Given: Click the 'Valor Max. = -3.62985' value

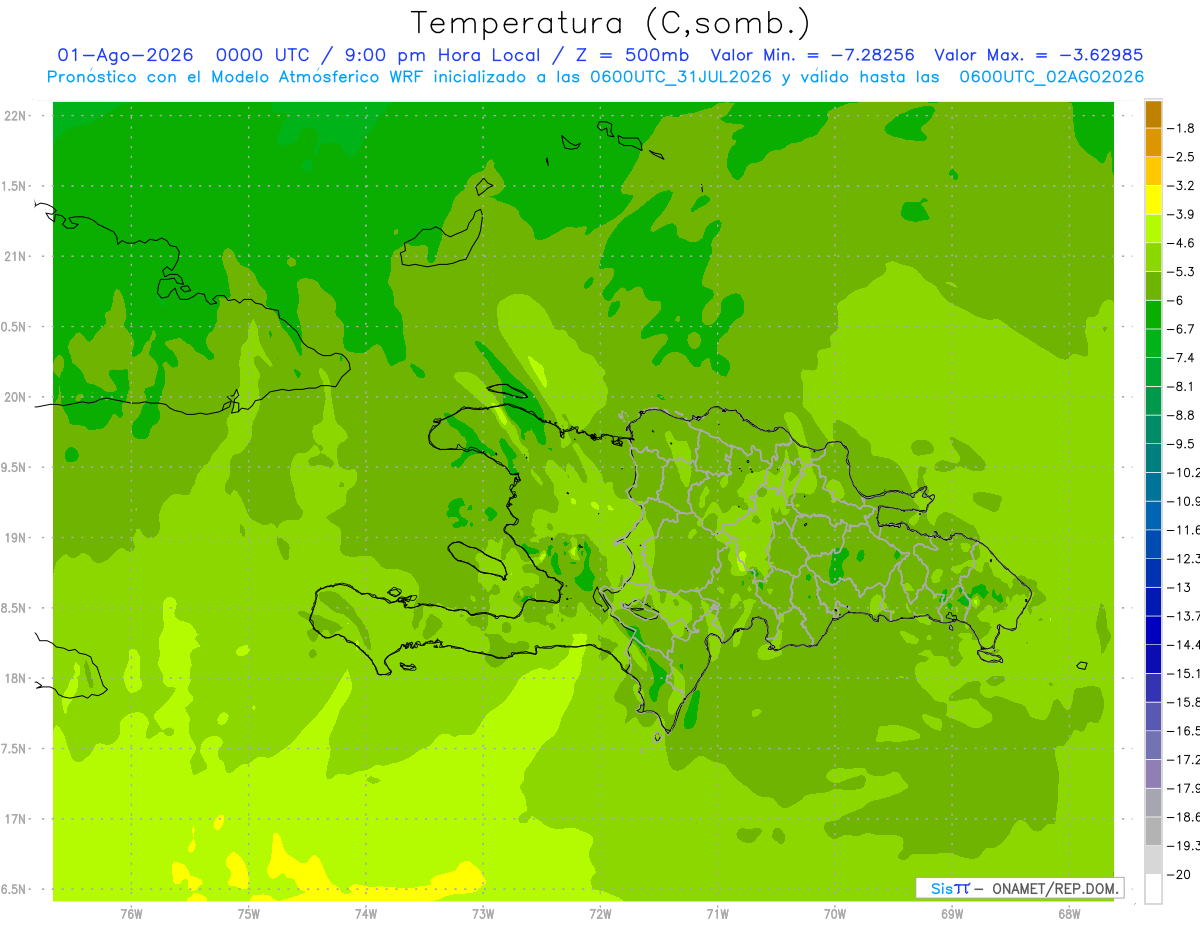Looking at the screenshot, I should coord(1038,55).
